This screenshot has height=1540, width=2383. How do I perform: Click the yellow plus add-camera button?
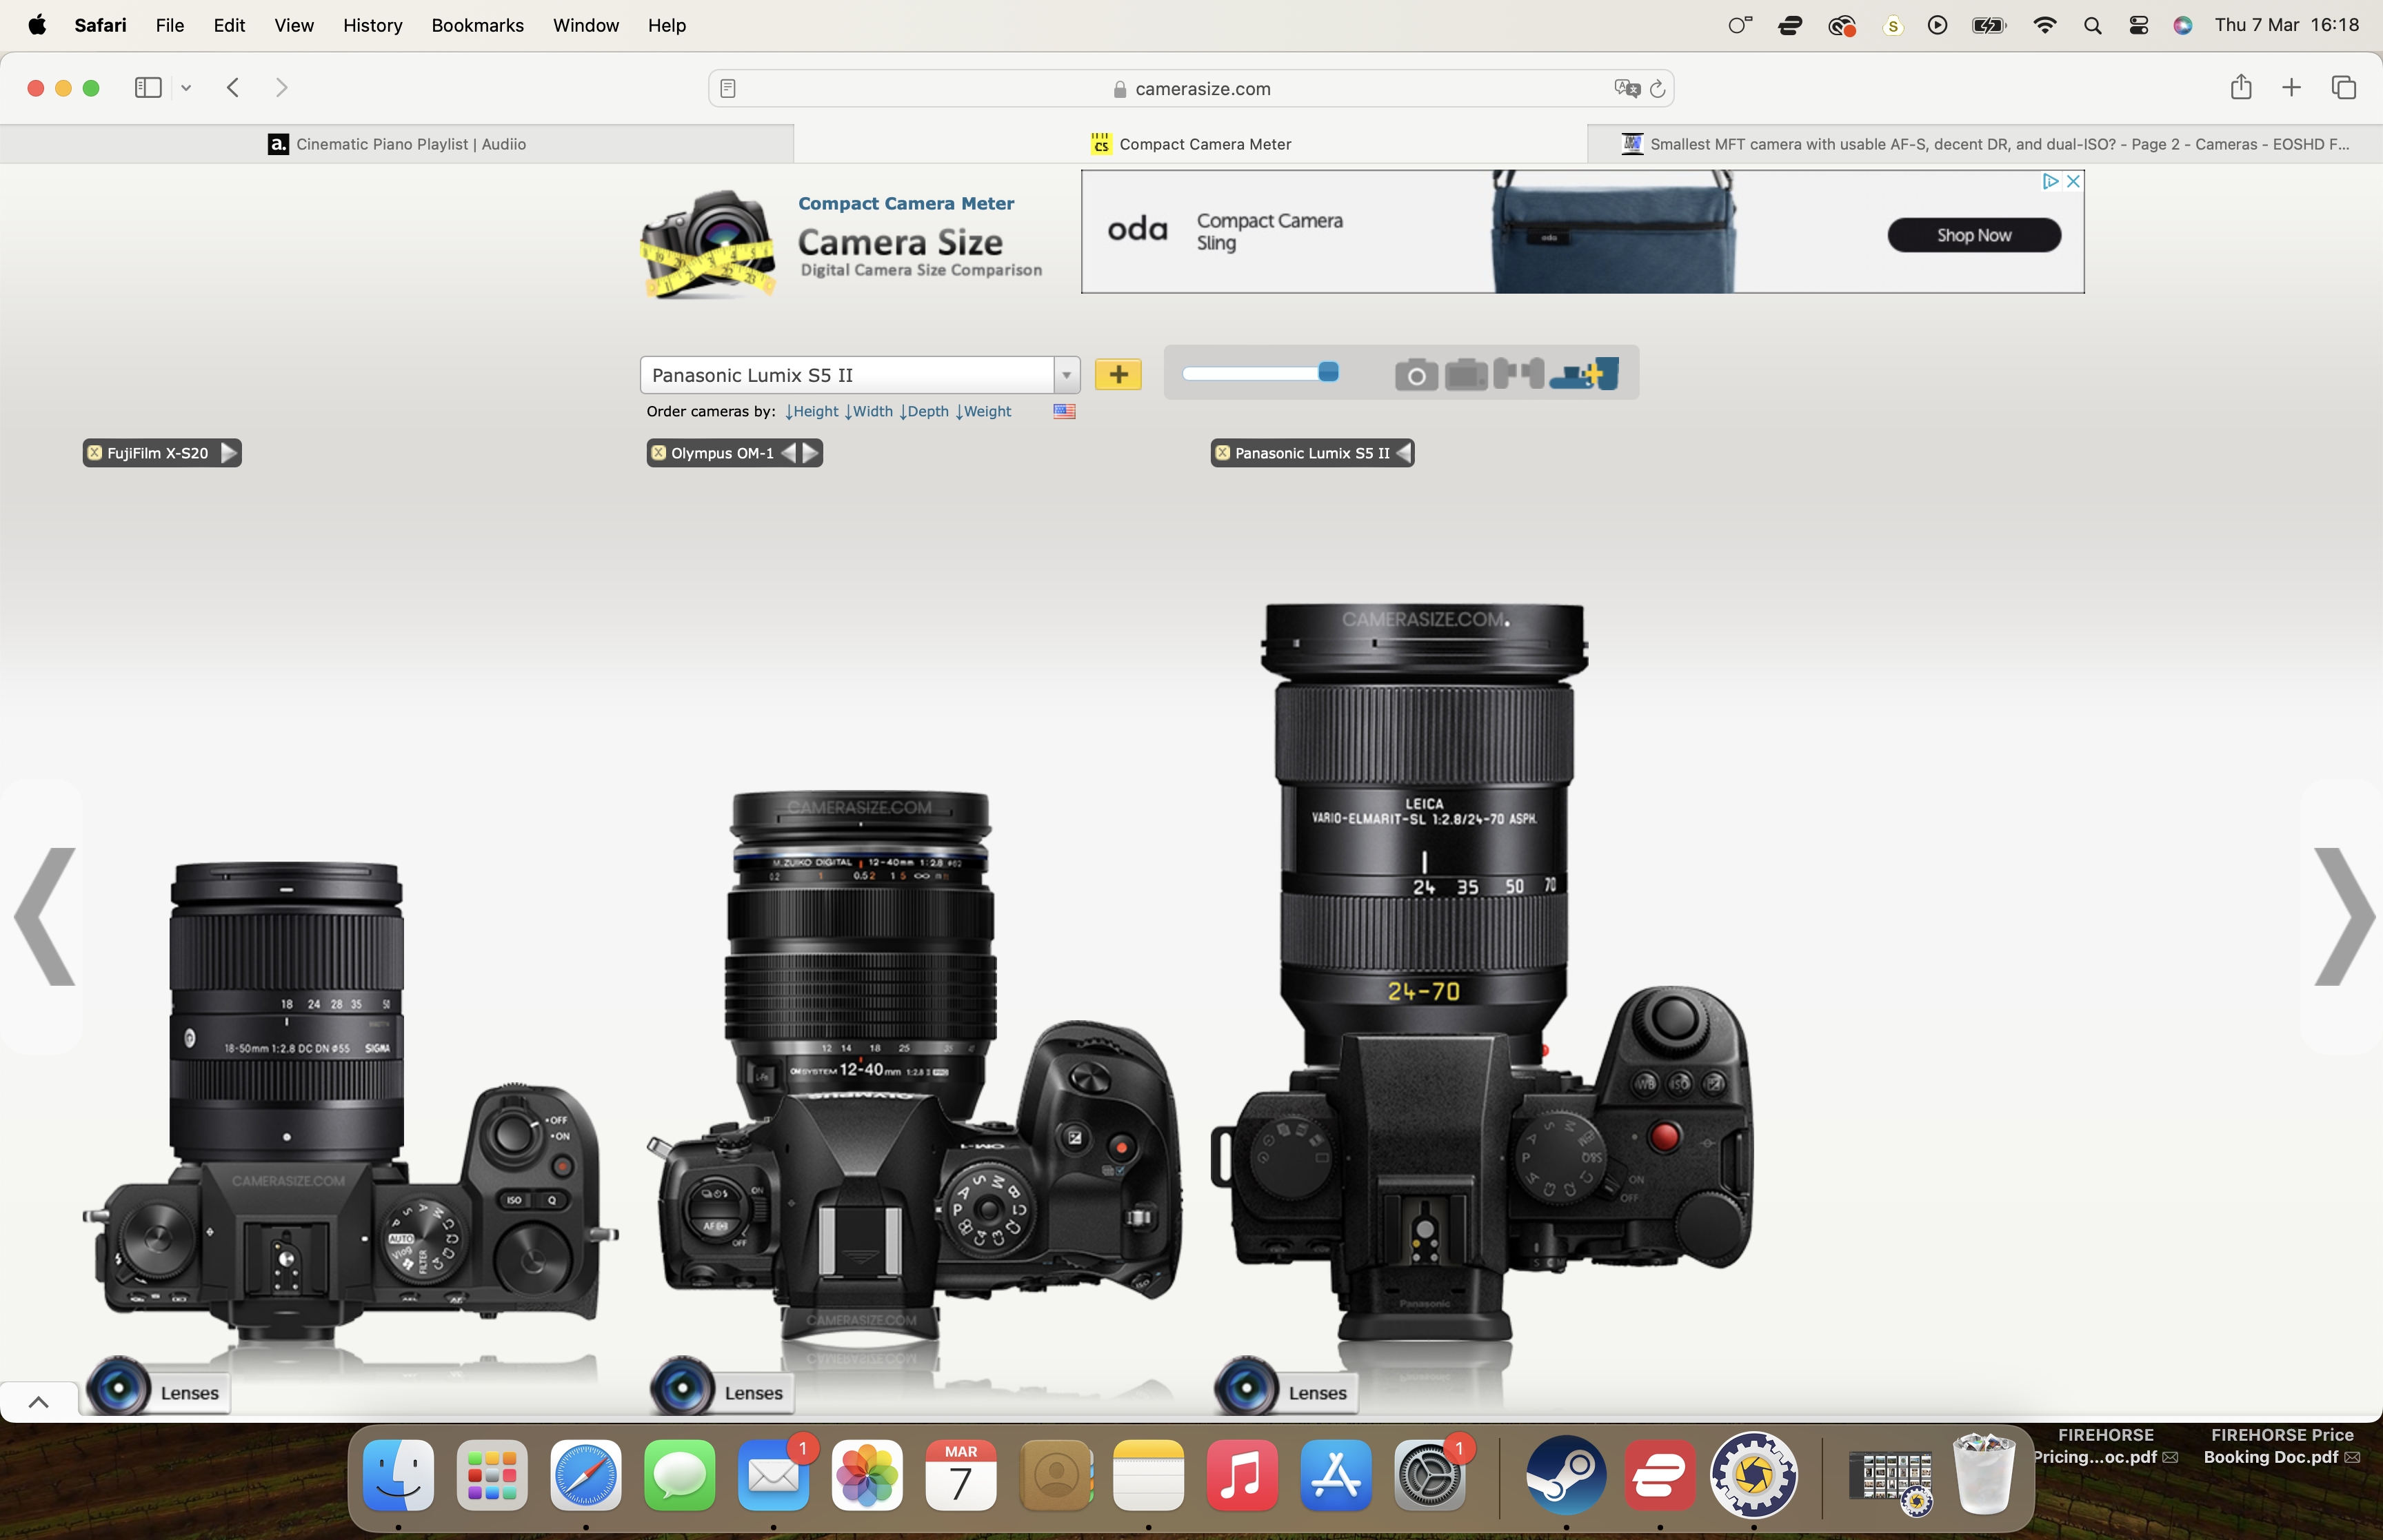coord(1118,374)
